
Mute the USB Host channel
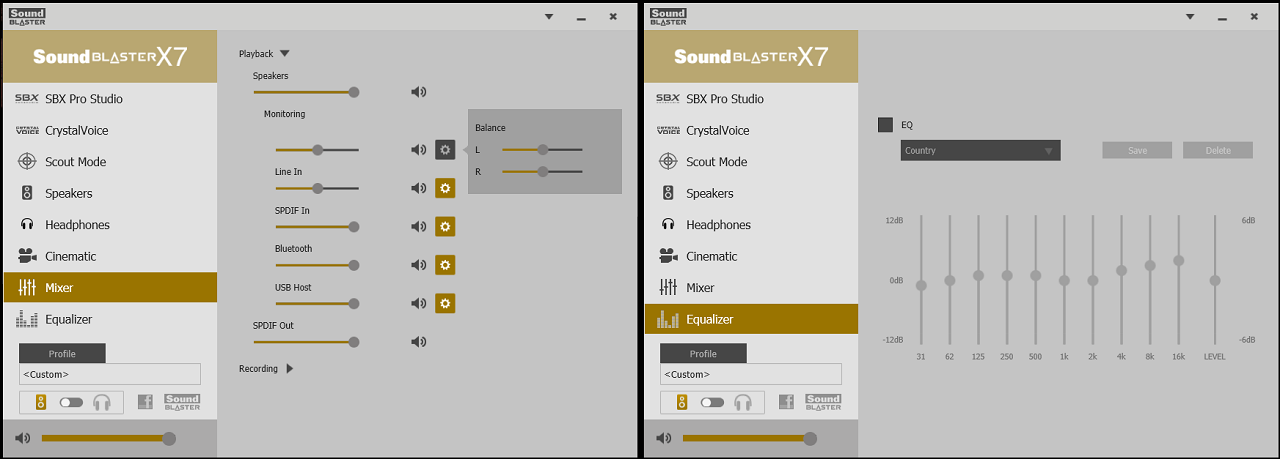(x=418, y=303)
